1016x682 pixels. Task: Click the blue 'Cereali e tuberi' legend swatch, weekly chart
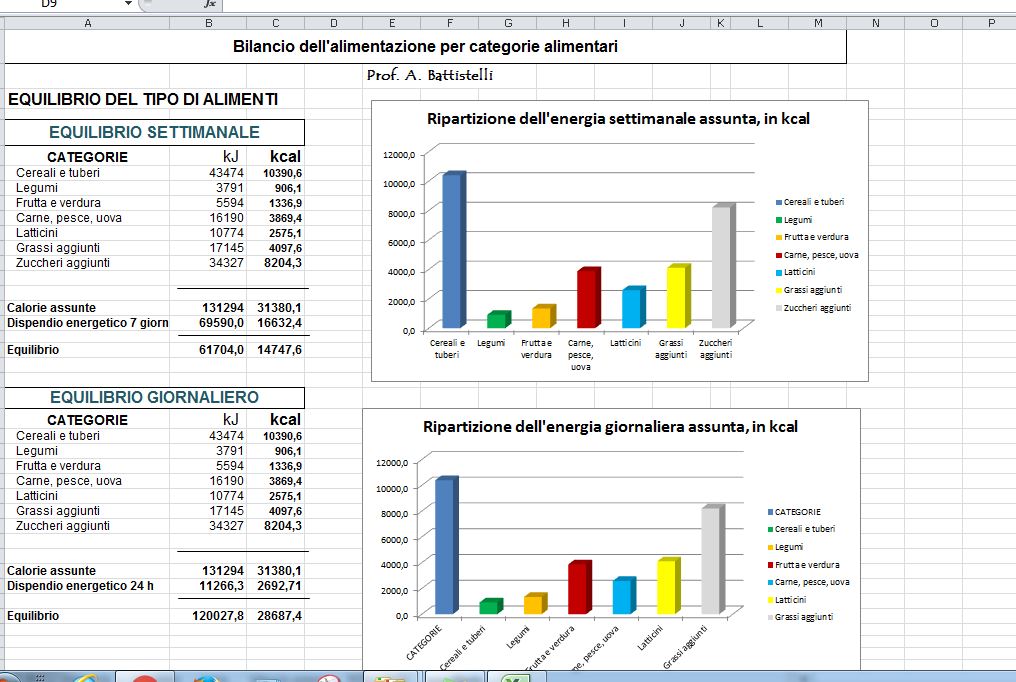coord(779,203)
